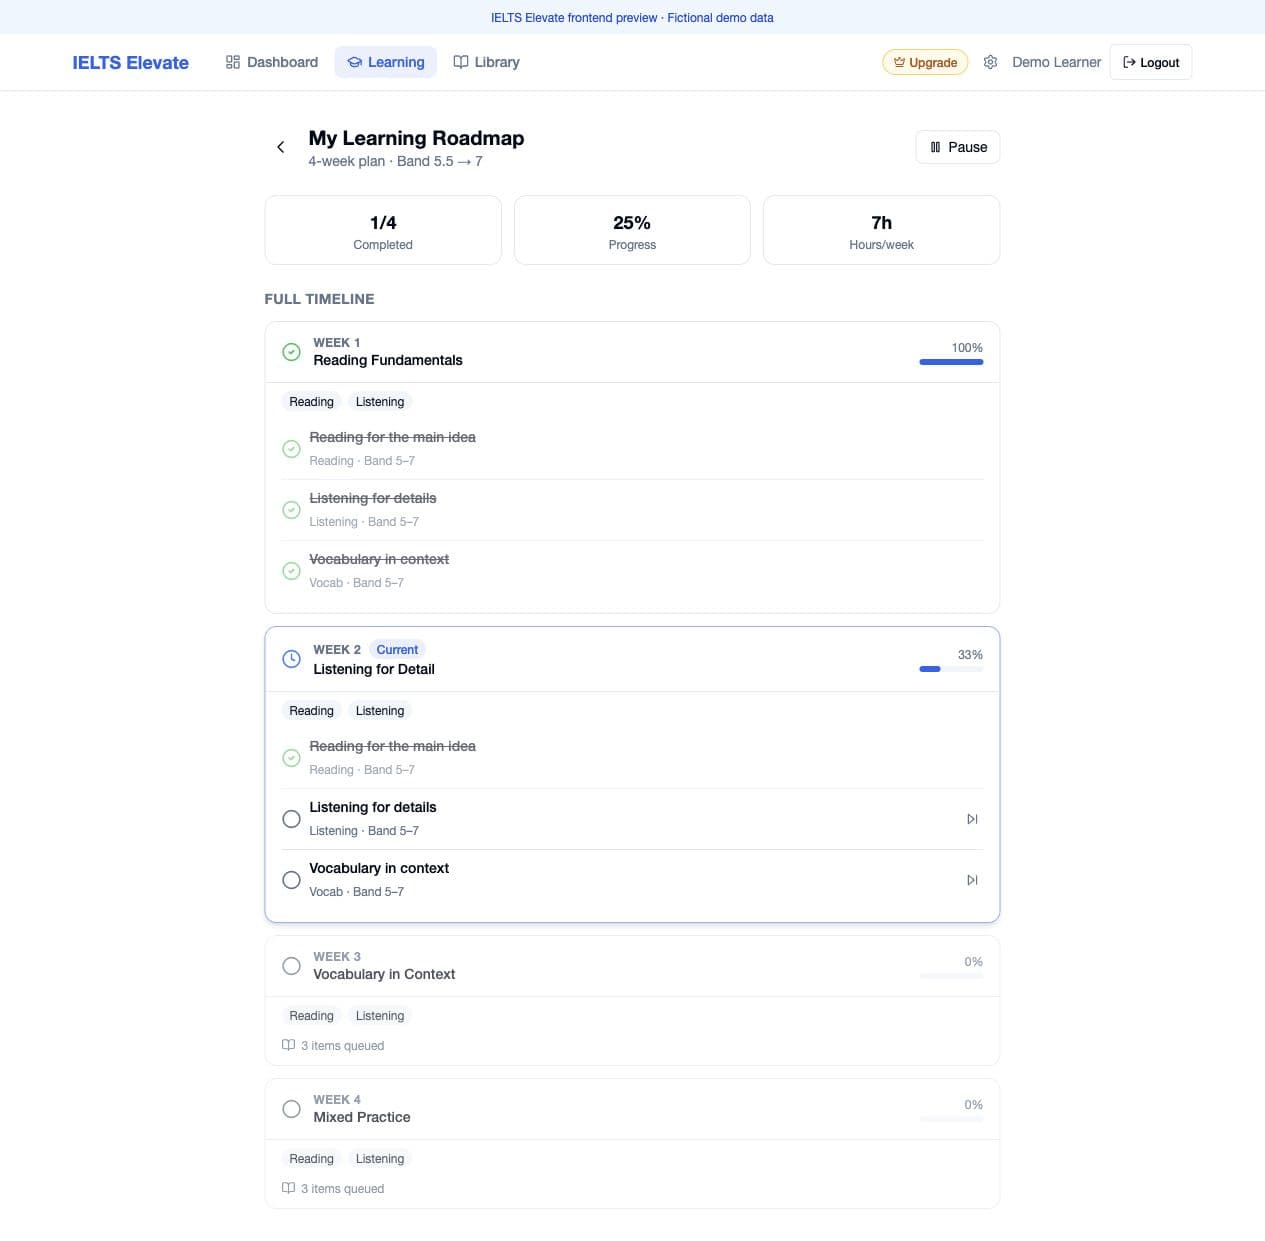
Task: Click the Week 4 0% progress bar
Action: point(951,1119)
